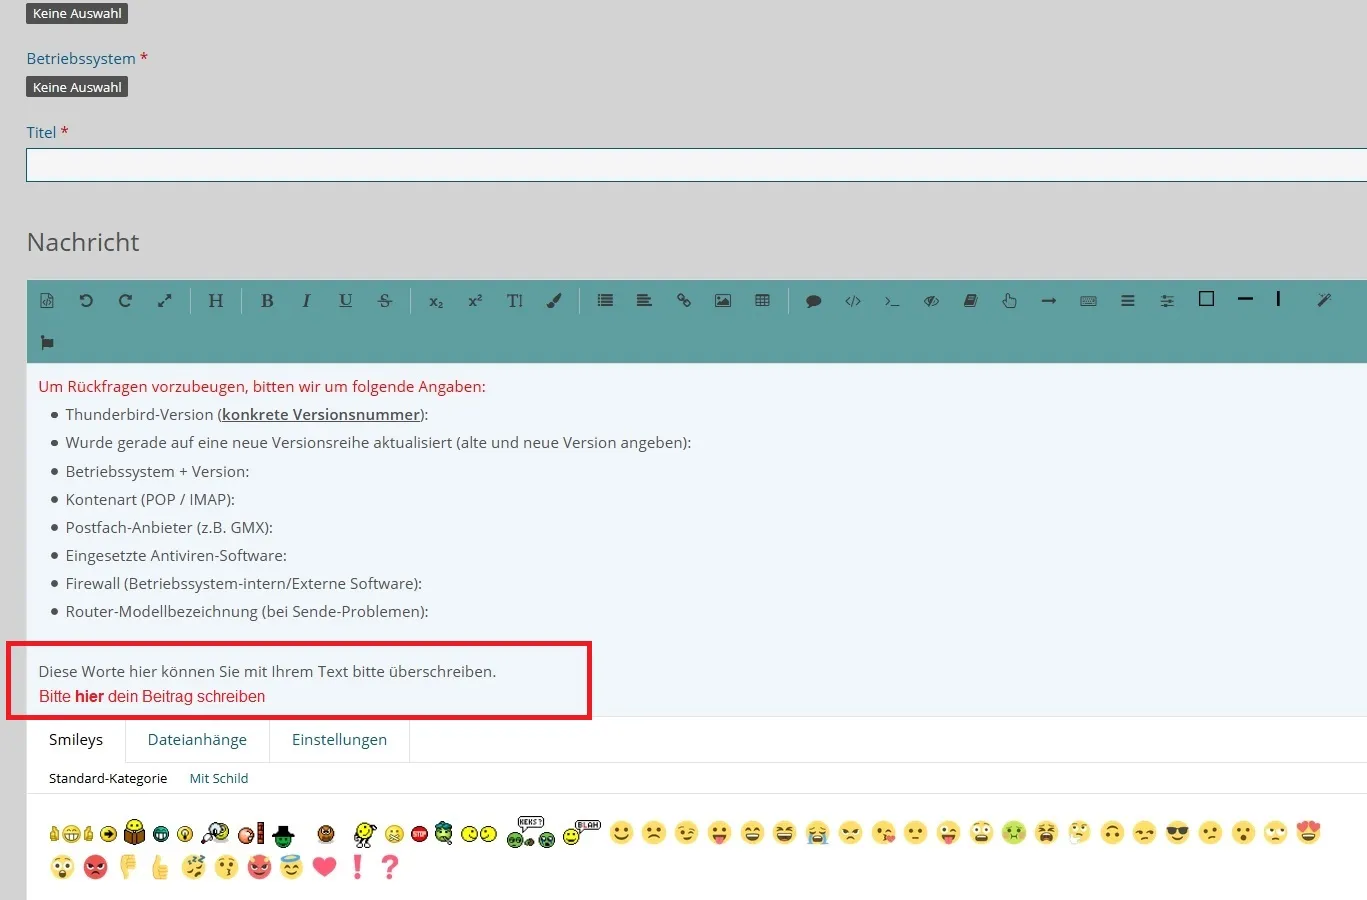Insert a code block
The width and height of the screenshot is (1367, 900).
tap(853, 300)
